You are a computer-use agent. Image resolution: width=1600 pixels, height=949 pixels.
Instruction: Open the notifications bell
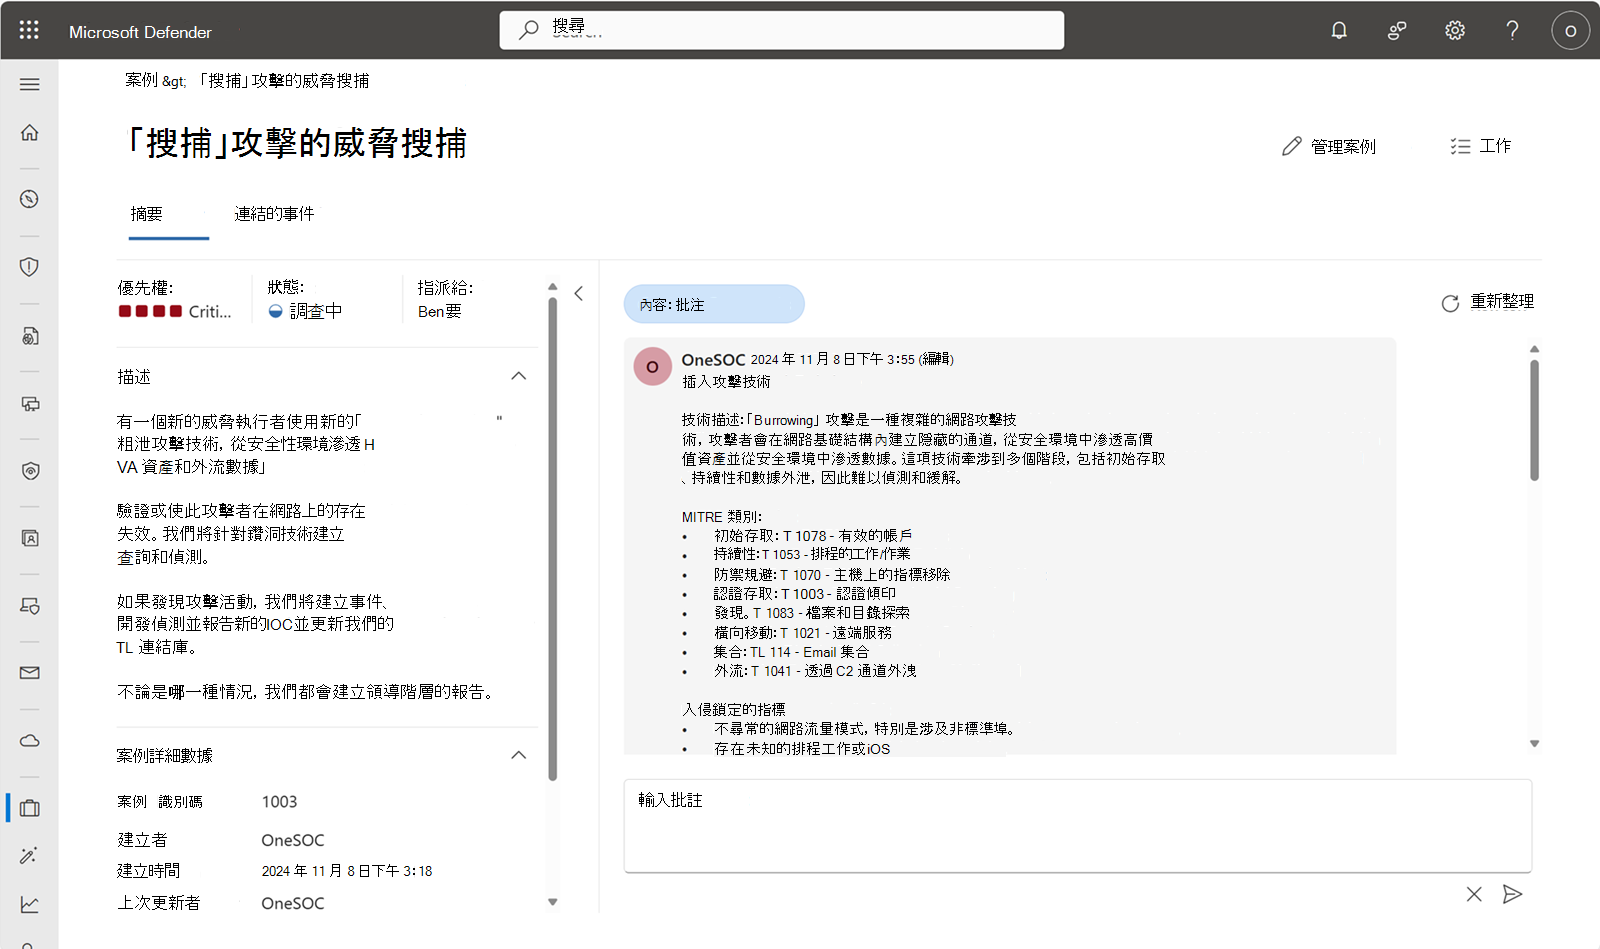tap(1338, 30)
